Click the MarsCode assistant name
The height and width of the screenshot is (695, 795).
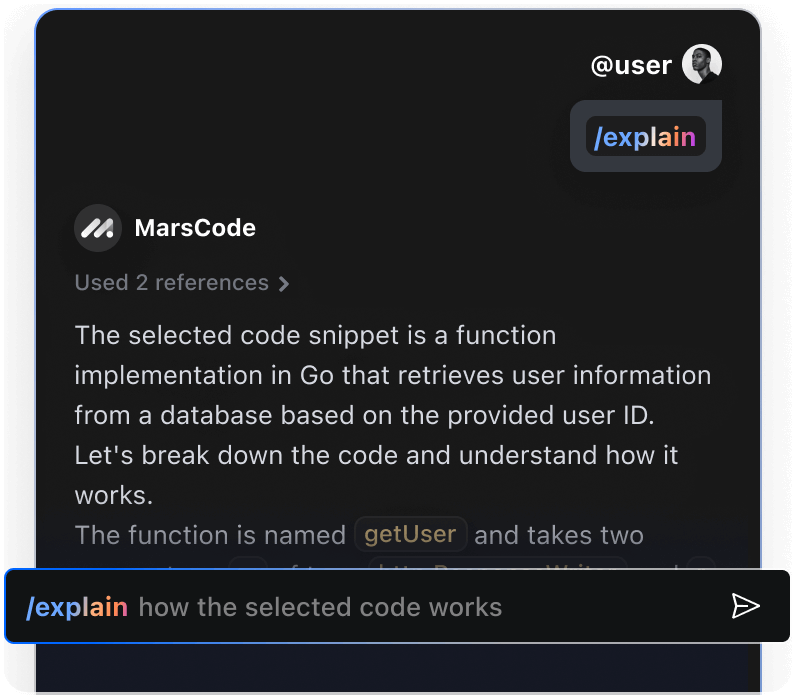[x=195, y=228]
